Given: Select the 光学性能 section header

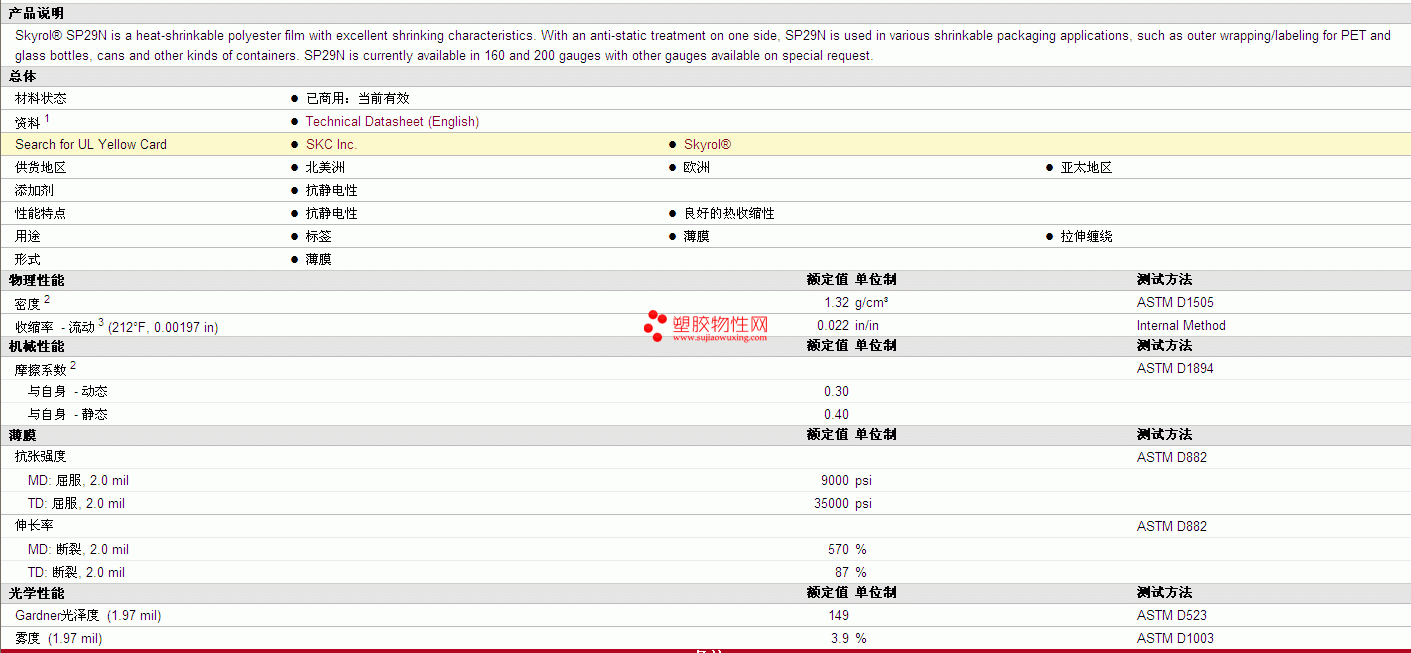Looking at the screenshot, I should point(36,593).
